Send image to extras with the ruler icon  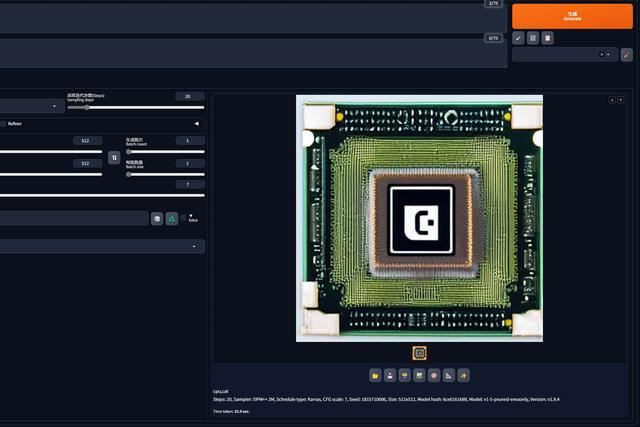click(449, 376)
